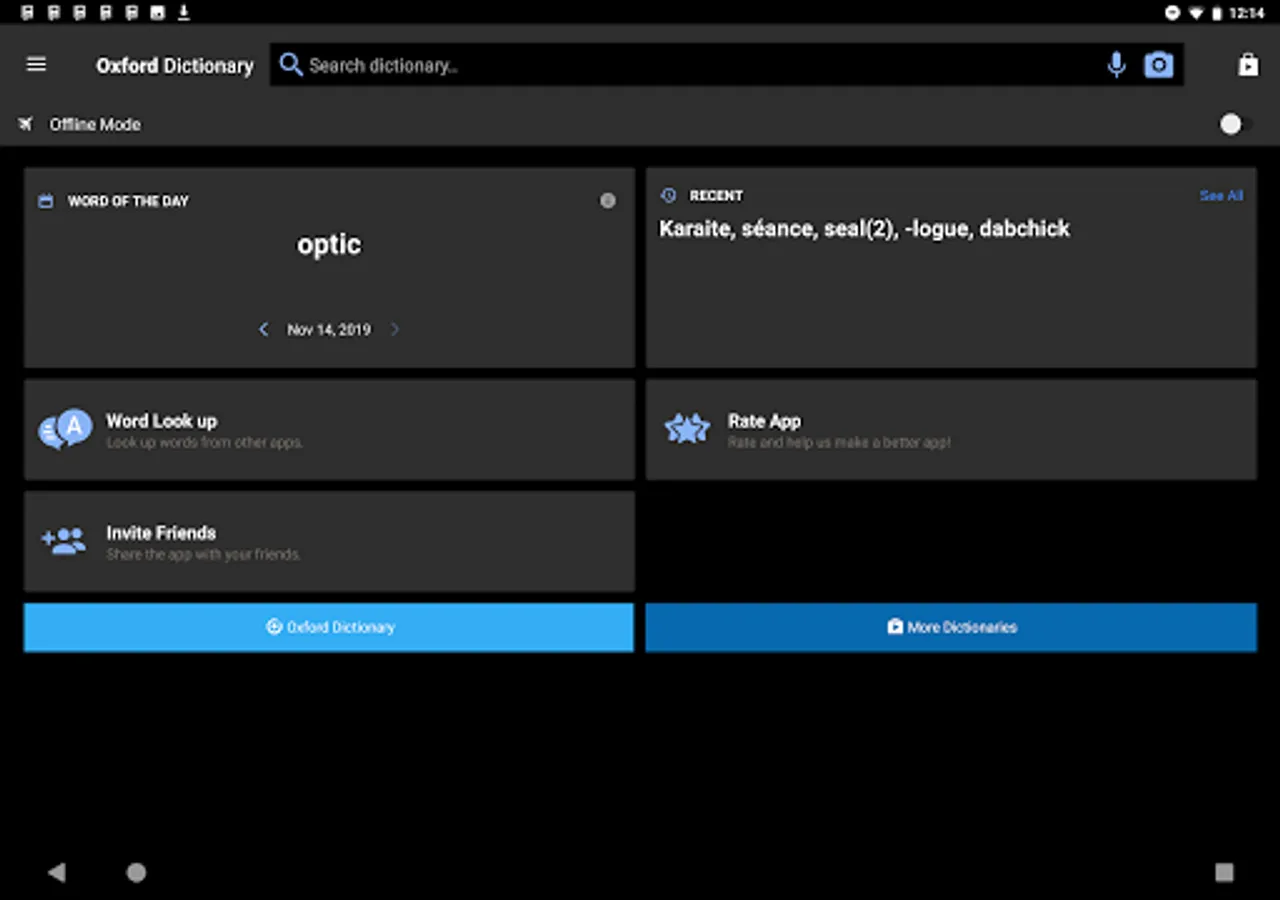Click the Oxford Dictionary app title
This screenshot has width=1280, height=900.
(x=175, y=65)
